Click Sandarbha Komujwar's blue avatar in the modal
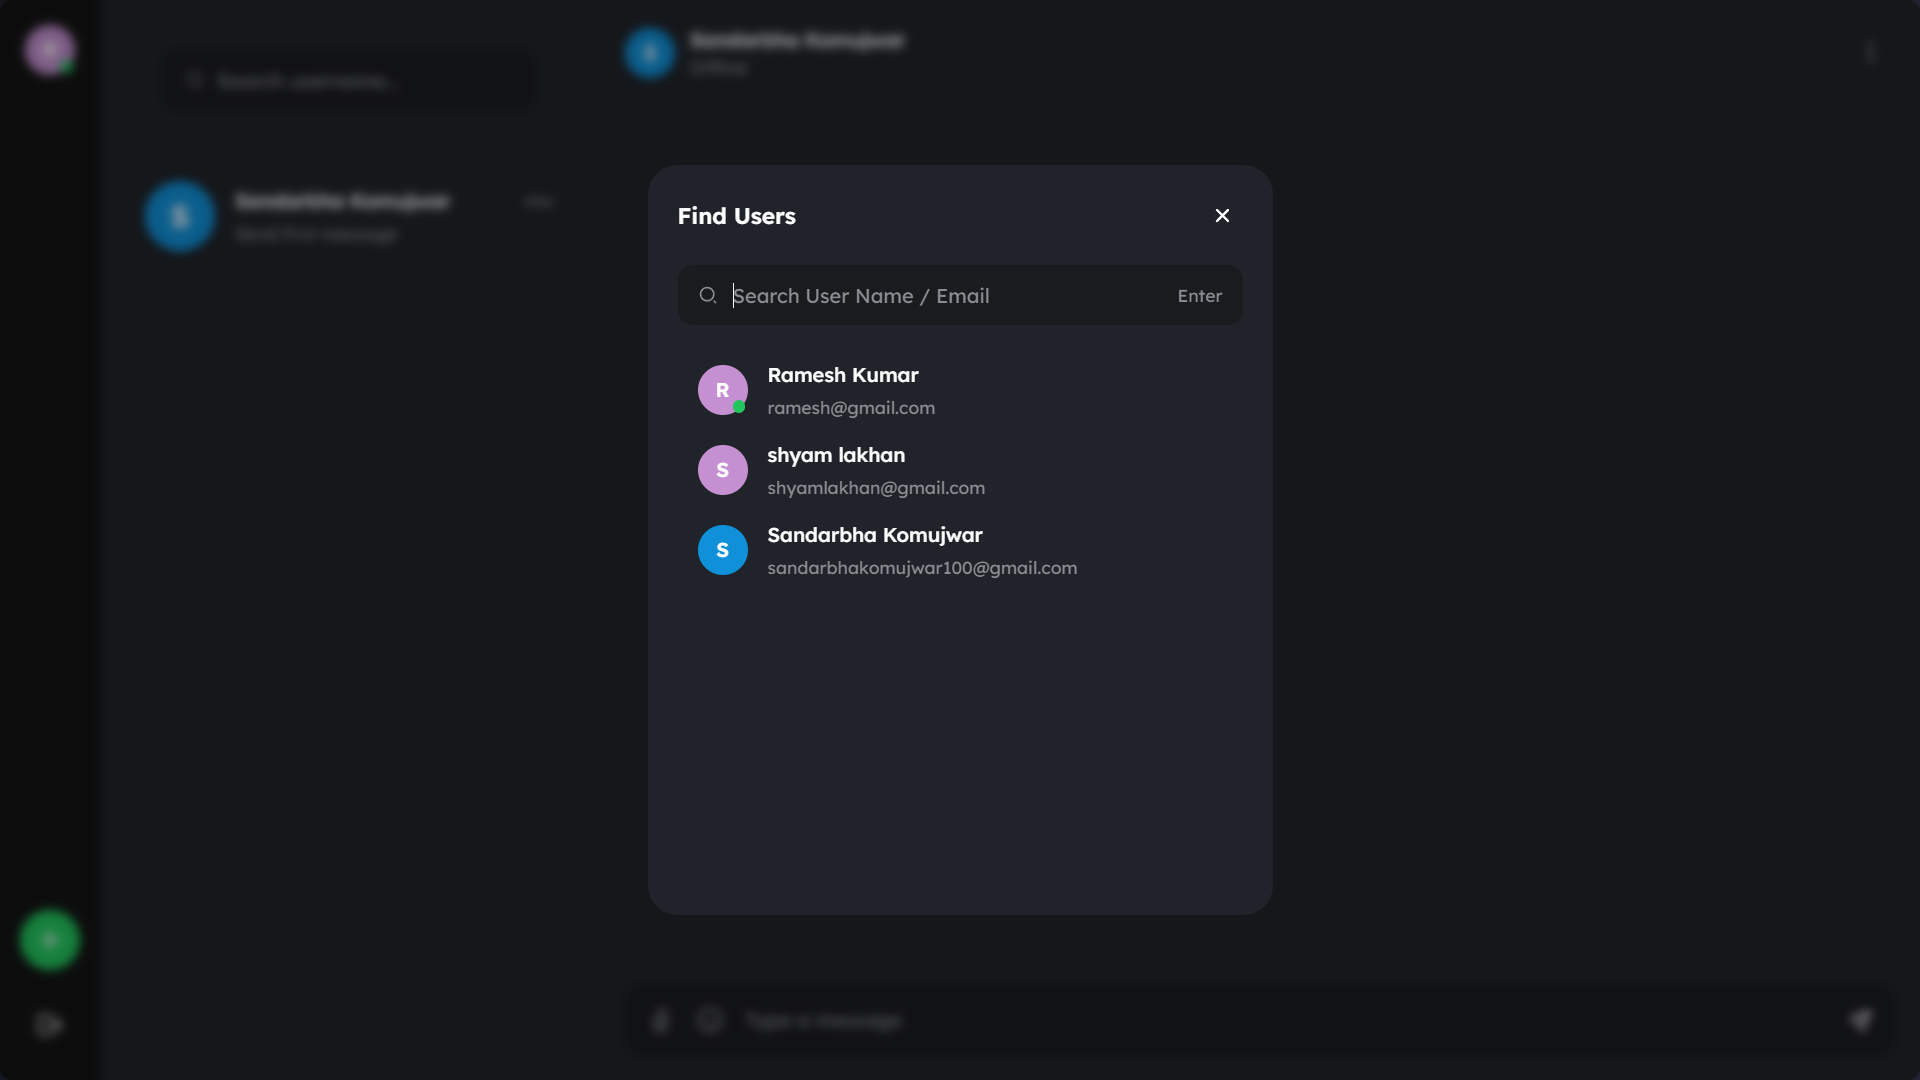Screen dimensions: 1920x1080 click(x=722, y=549)
